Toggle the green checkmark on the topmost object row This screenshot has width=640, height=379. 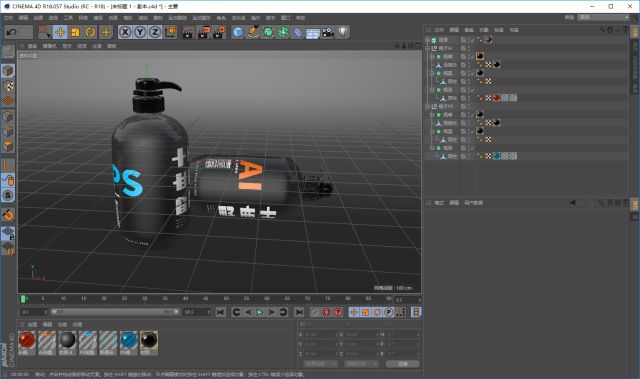pos(472,40)
